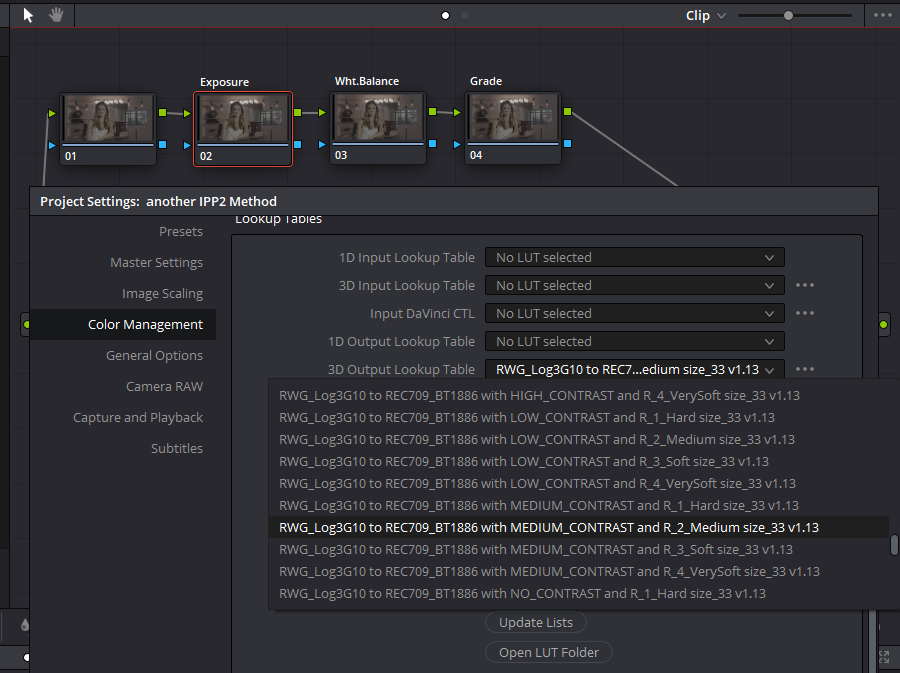This screenshot has width=900, height=673.
Task: Open options dots for Input DaVinci CTL
Action: [x=805, y=313]
